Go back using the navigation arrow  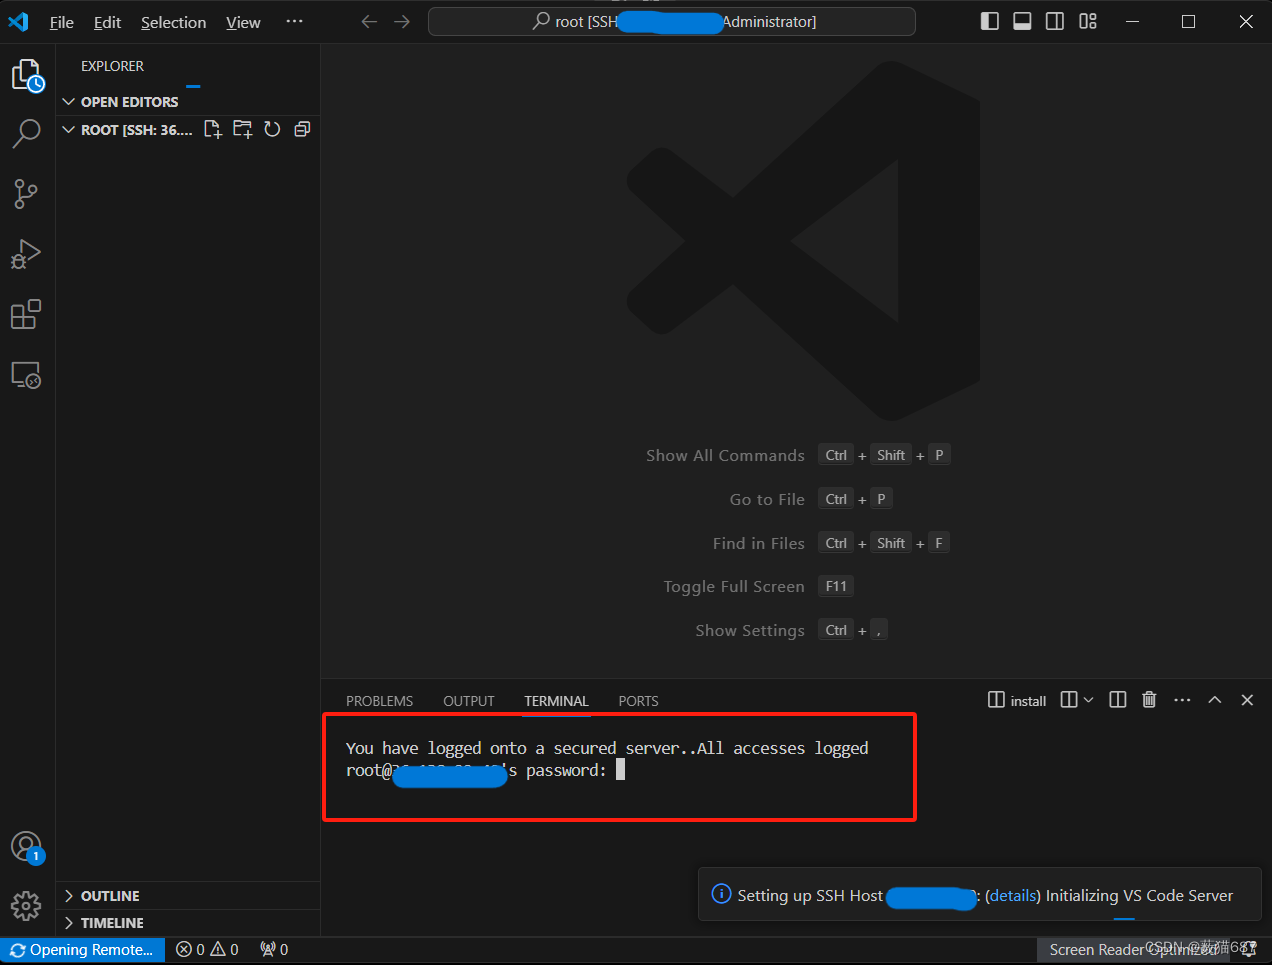coord(369,21)
